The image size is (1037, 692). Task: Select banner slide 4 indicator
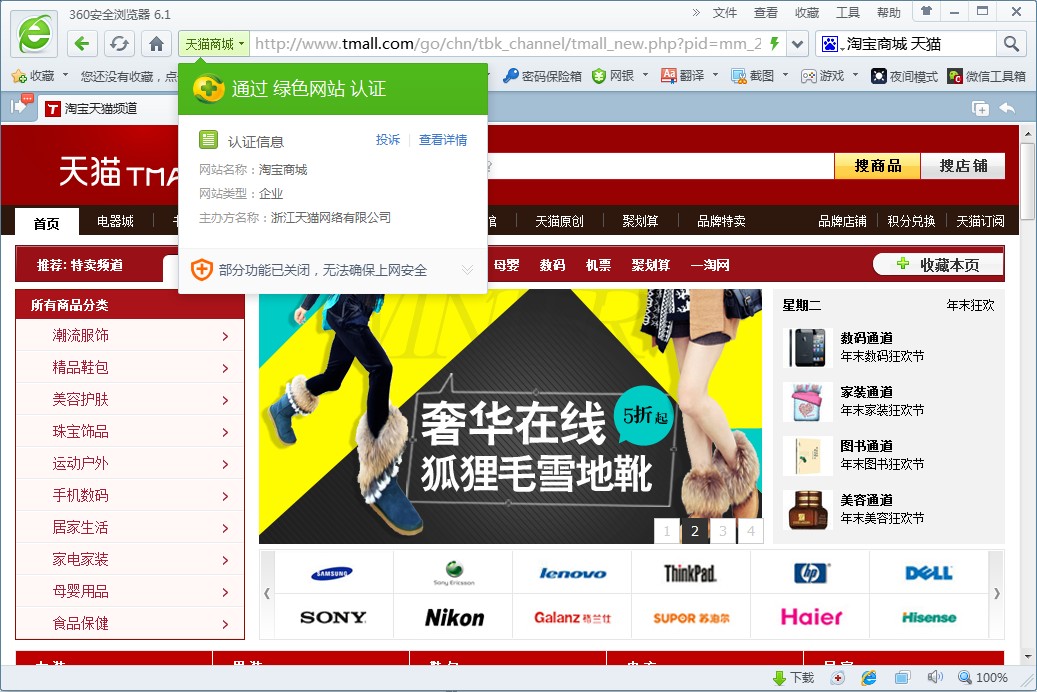pyautogui.click(x=751, y=531)
